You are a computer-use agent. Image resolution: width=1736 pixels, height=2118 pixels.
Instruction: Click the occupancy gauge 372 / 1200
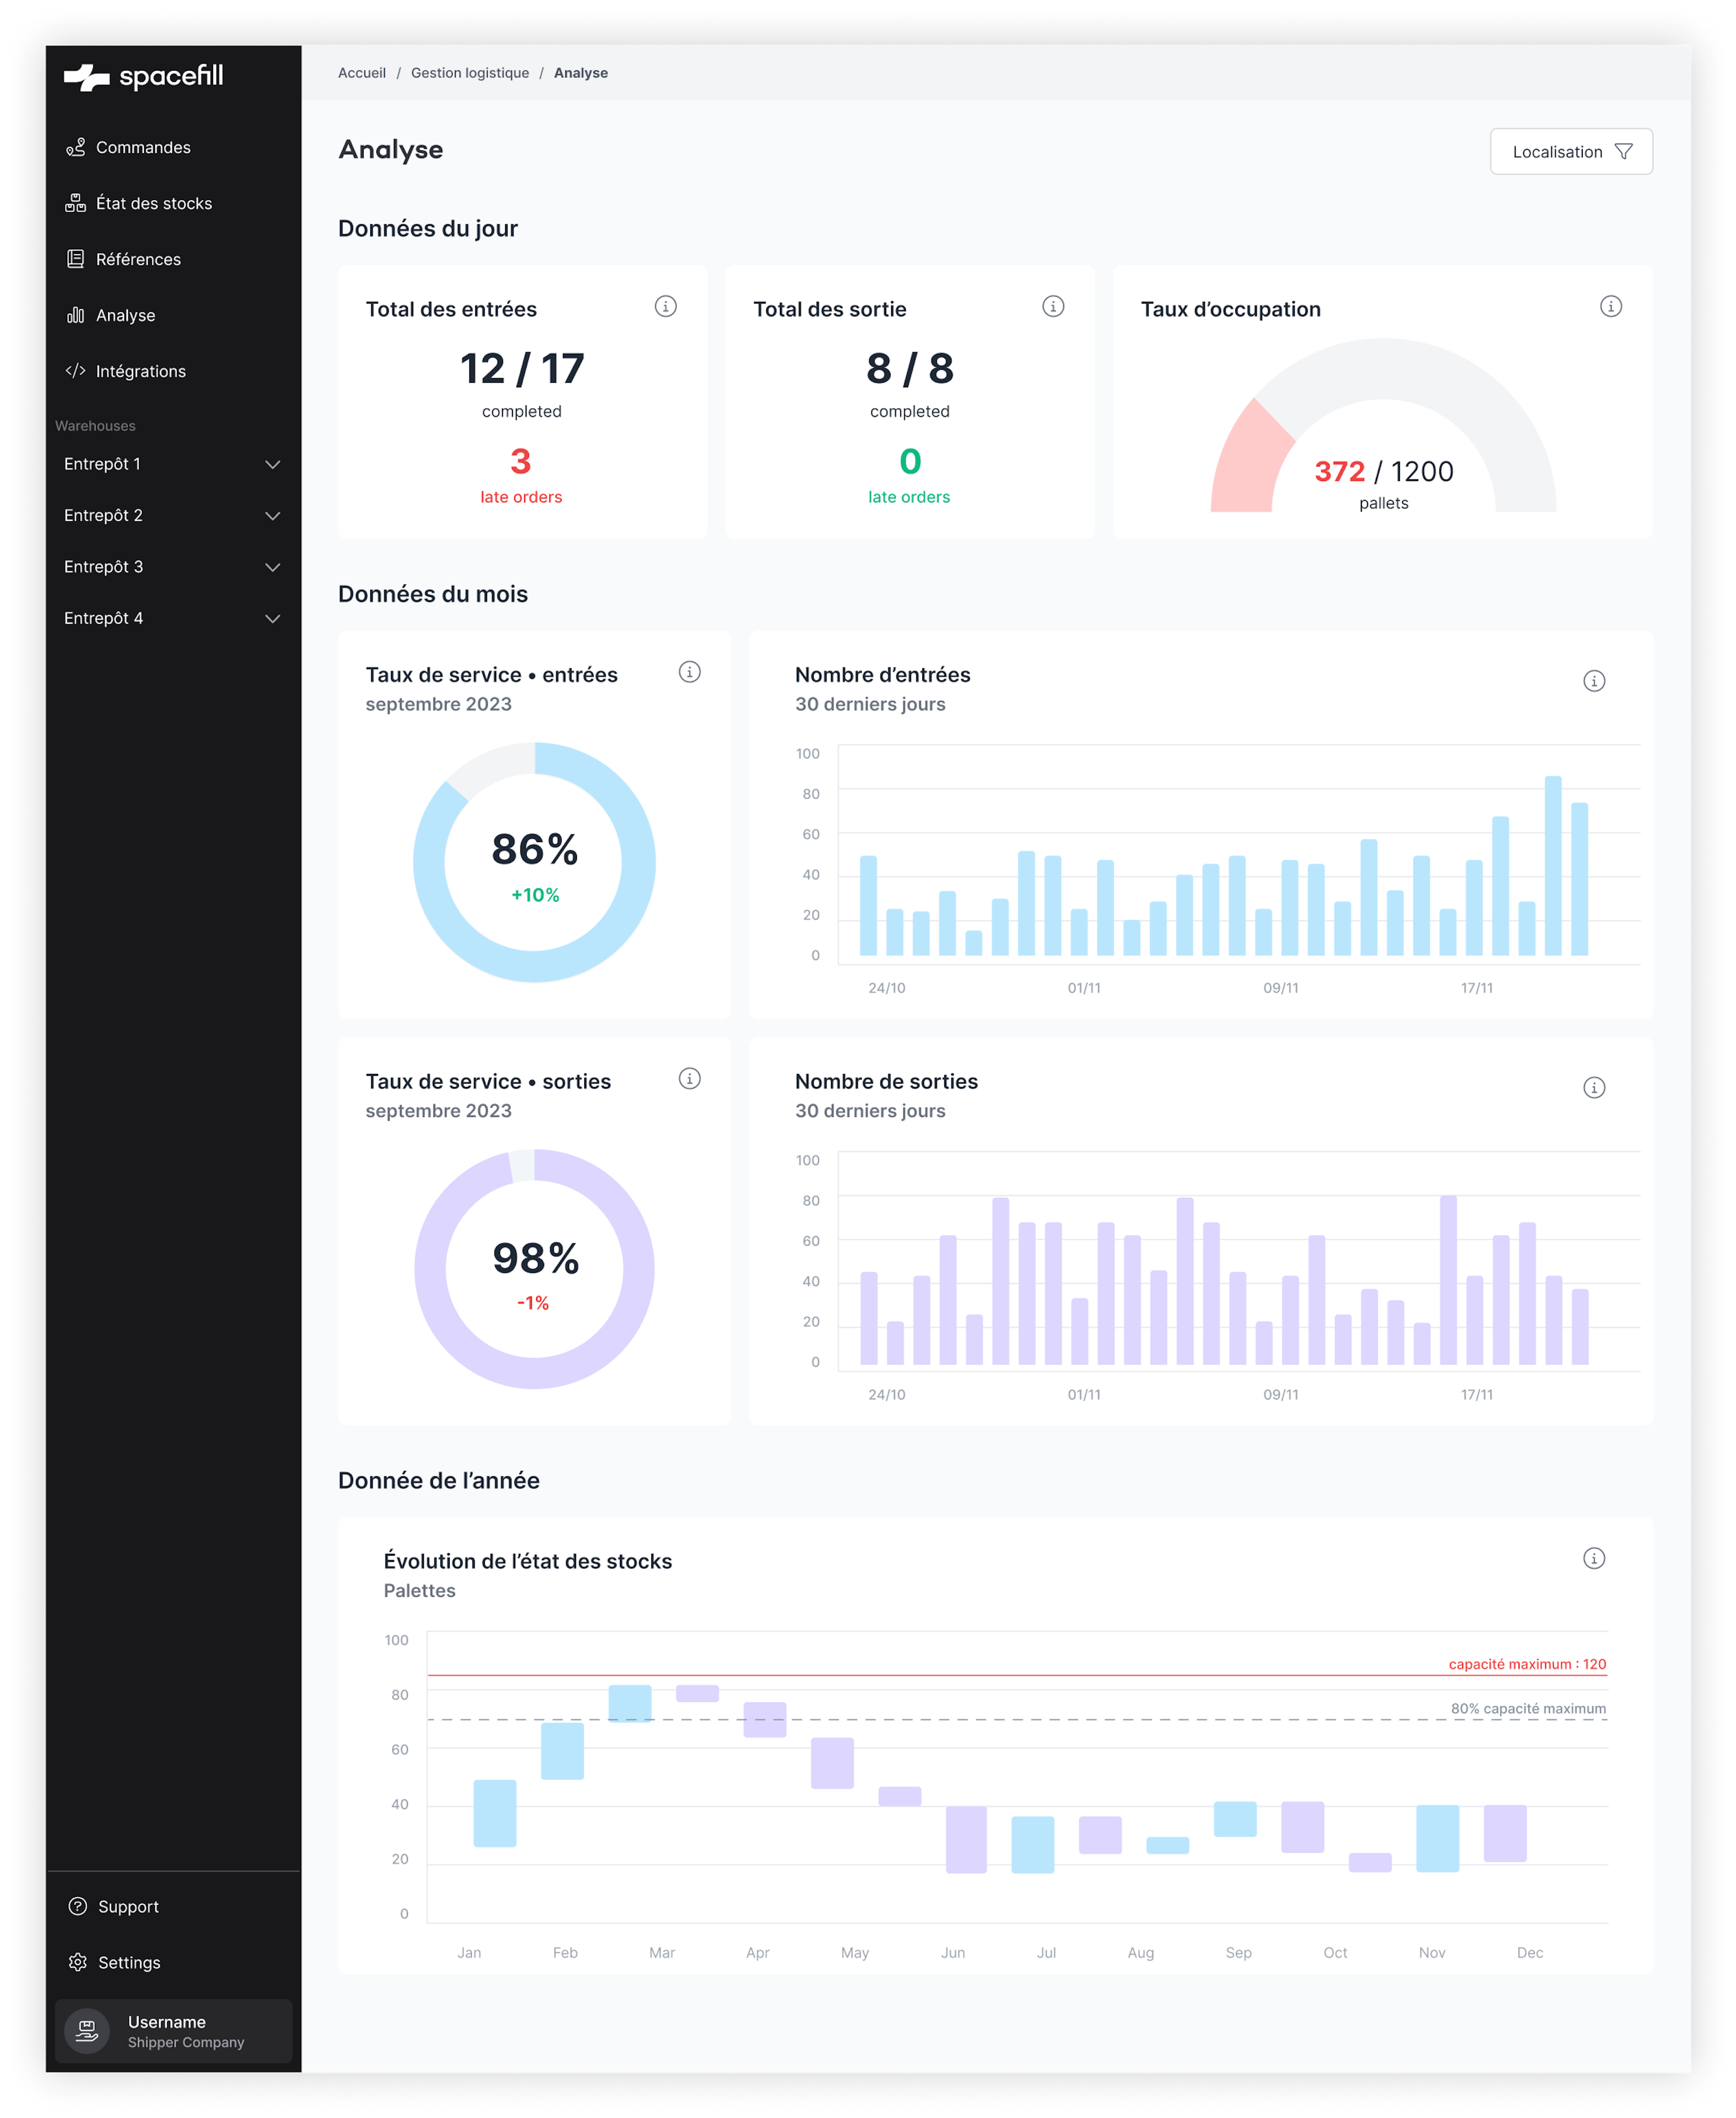click(x=1383, y=426)
